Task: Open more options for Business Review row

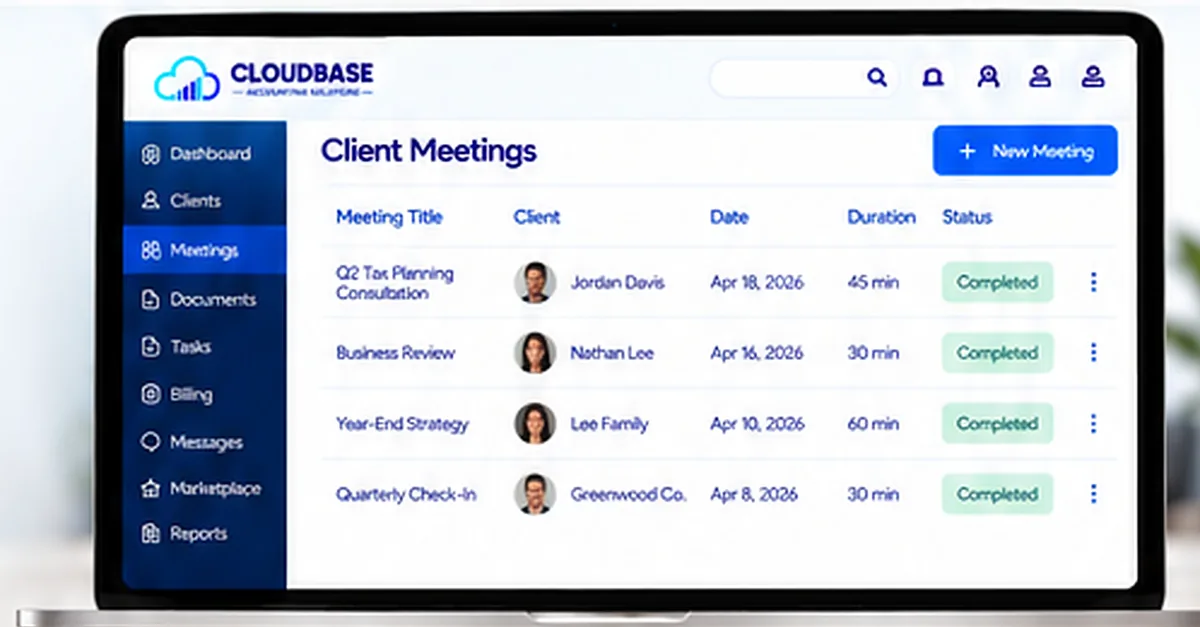Action: pyautogui.click(x=1093, y=352)
